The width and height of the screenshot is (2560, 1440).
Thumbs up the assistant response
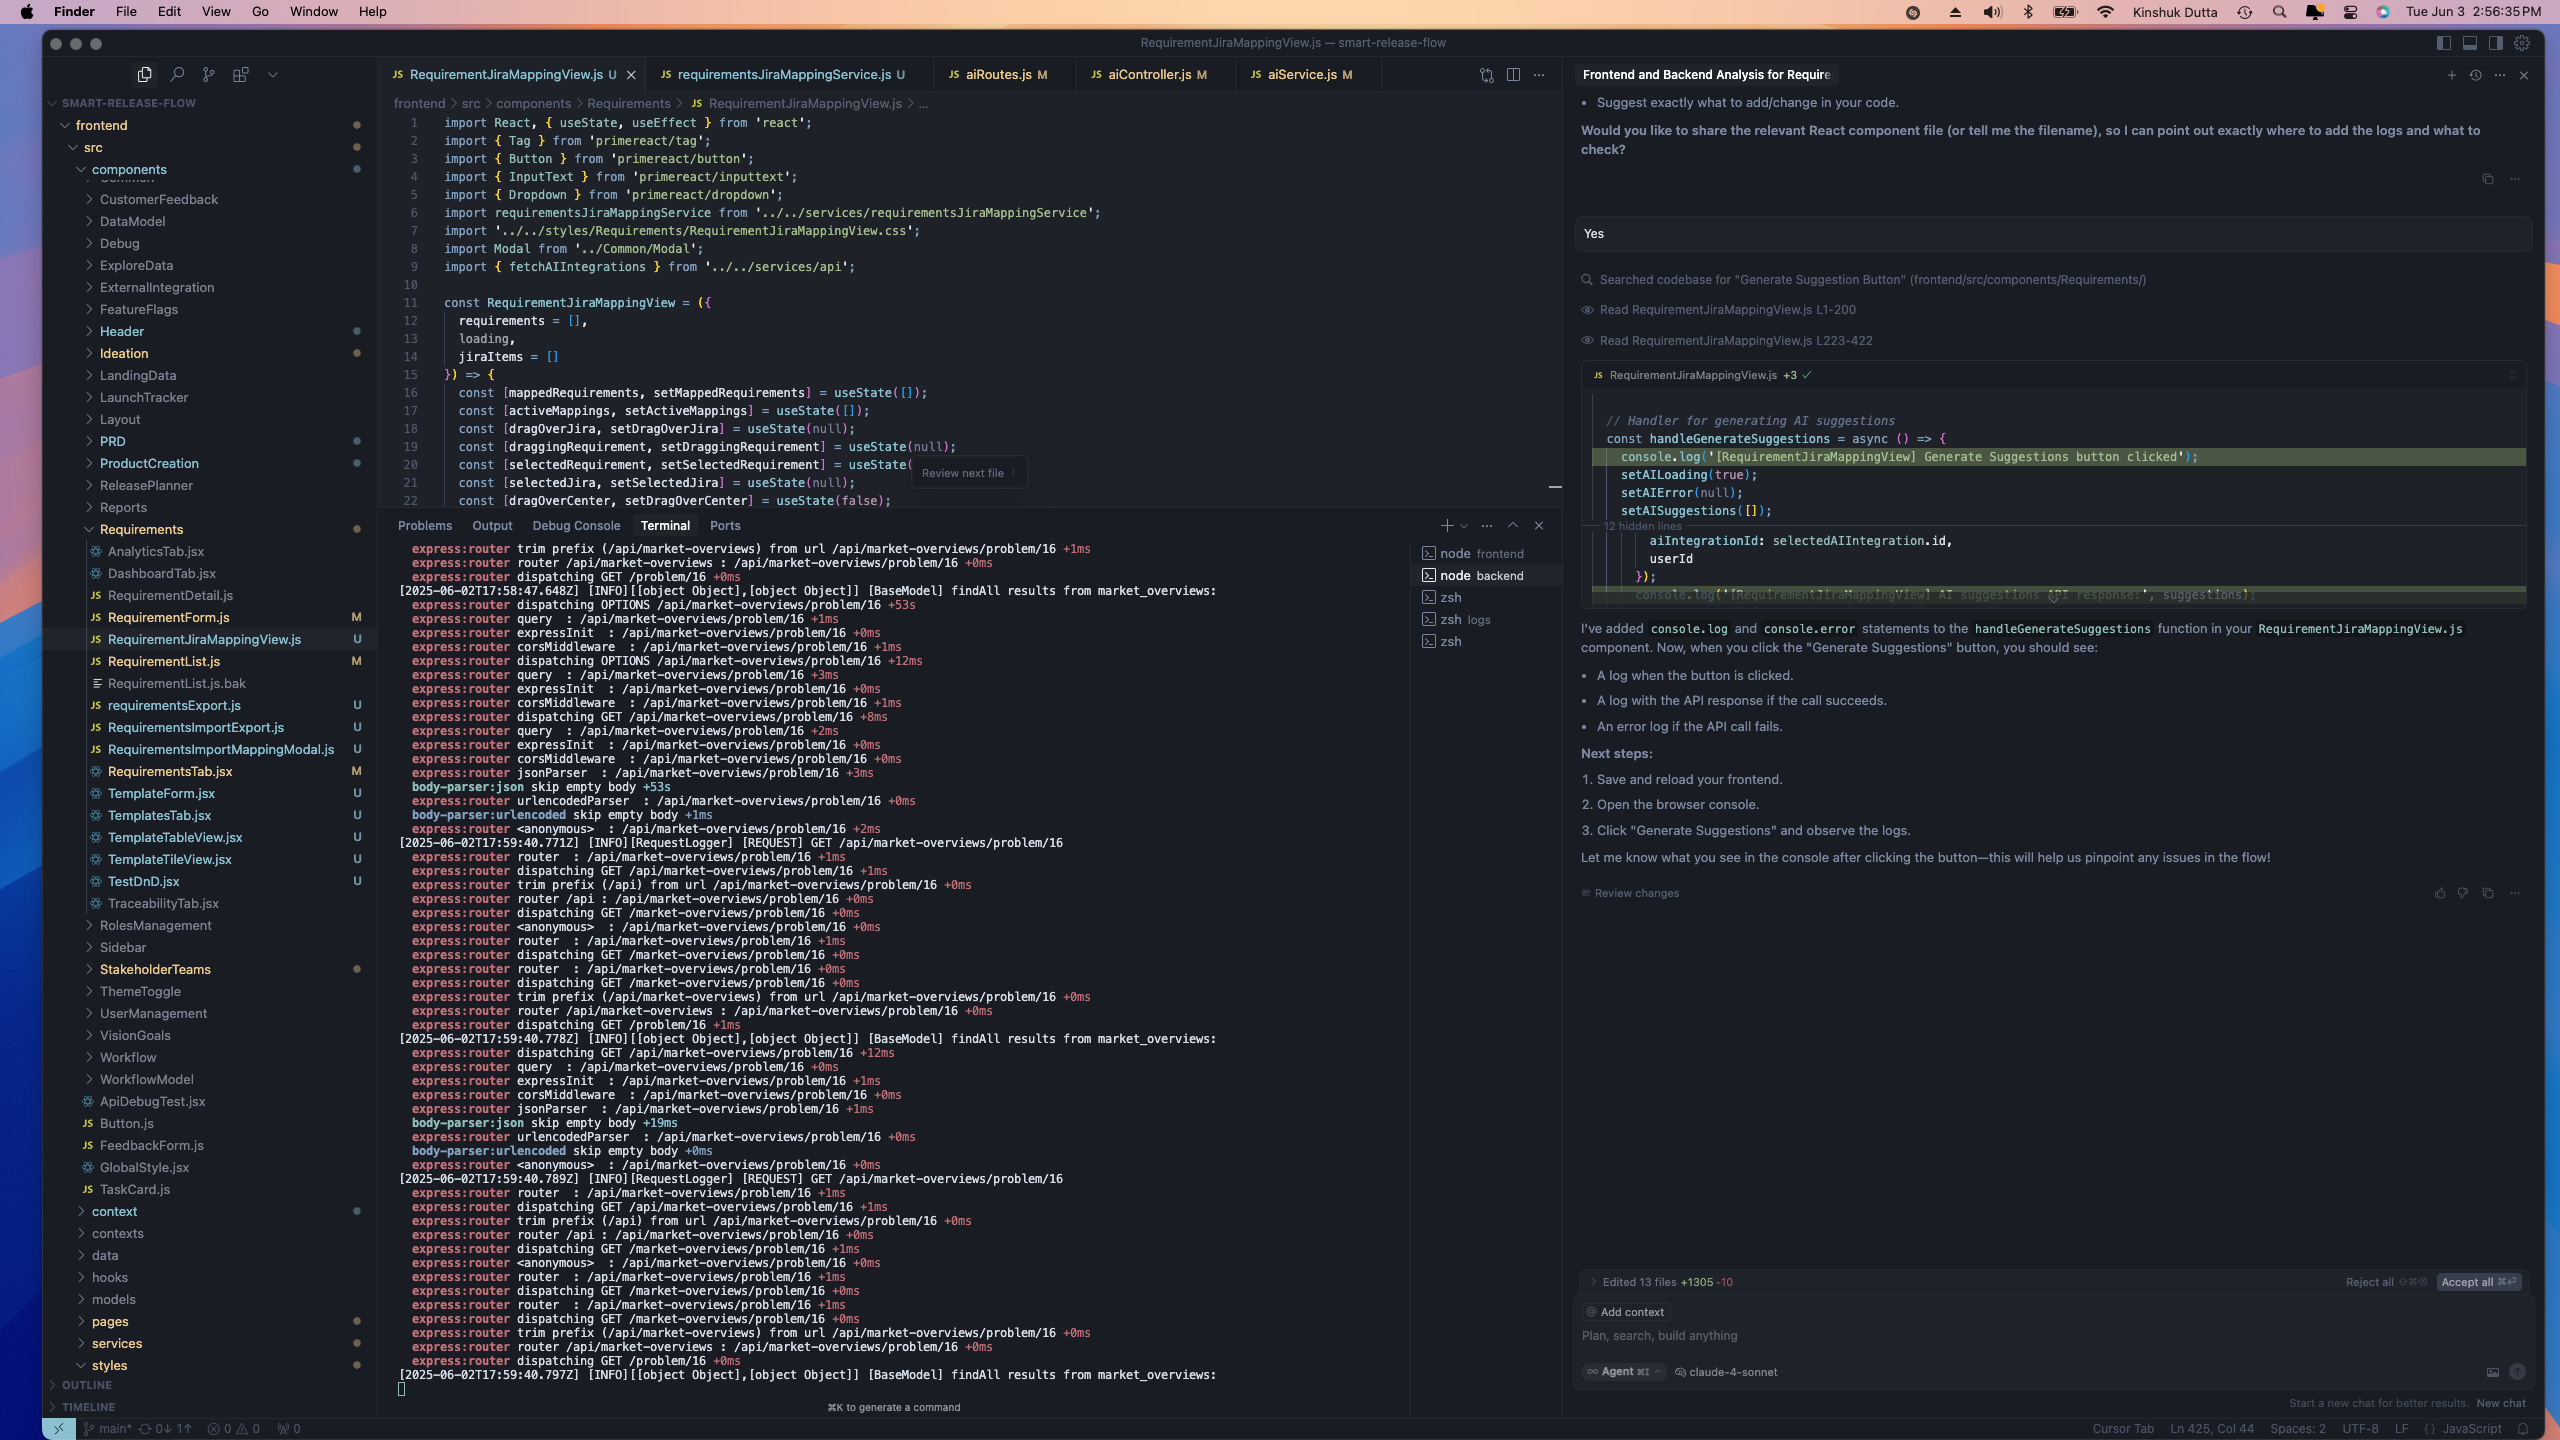pyautogui.click(x=2440, y=893)
